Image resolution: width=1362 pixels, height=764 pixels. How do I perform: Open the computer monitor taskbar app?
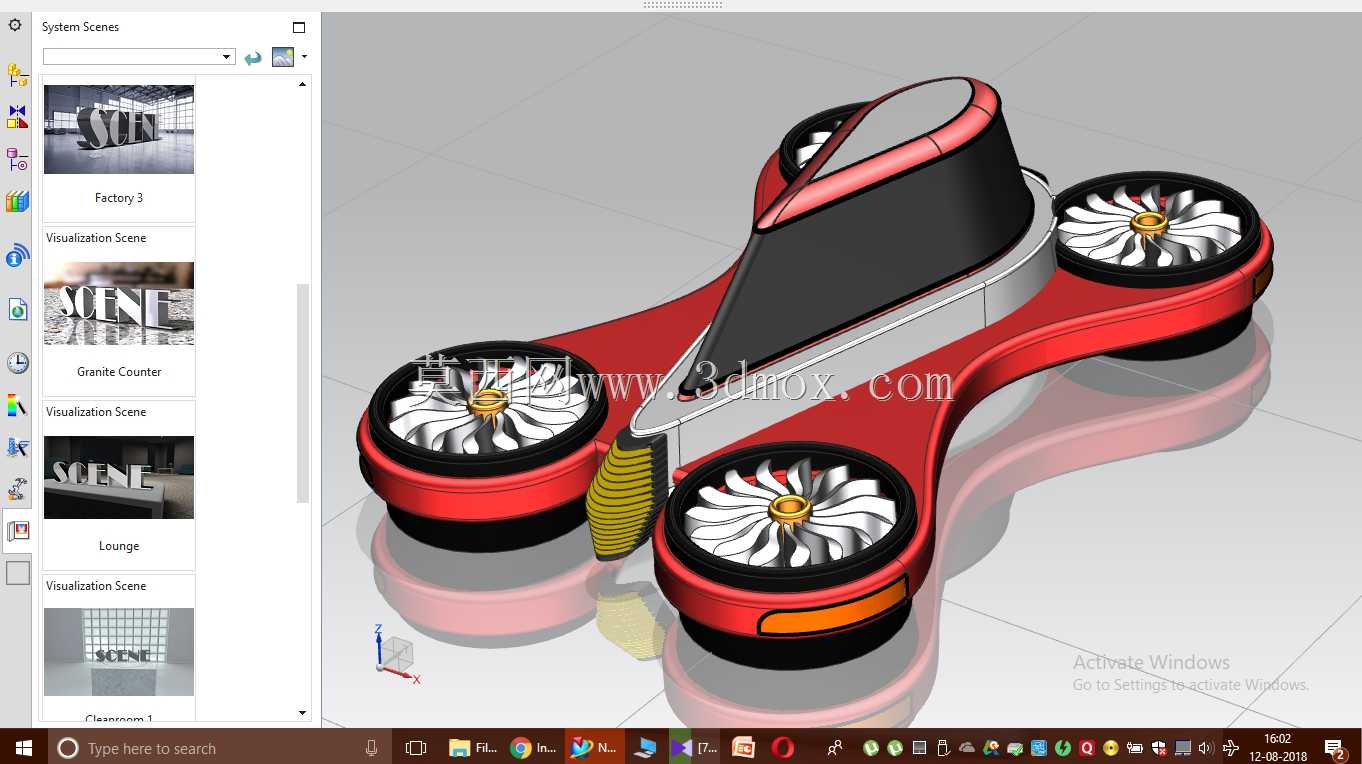(646, 747)
